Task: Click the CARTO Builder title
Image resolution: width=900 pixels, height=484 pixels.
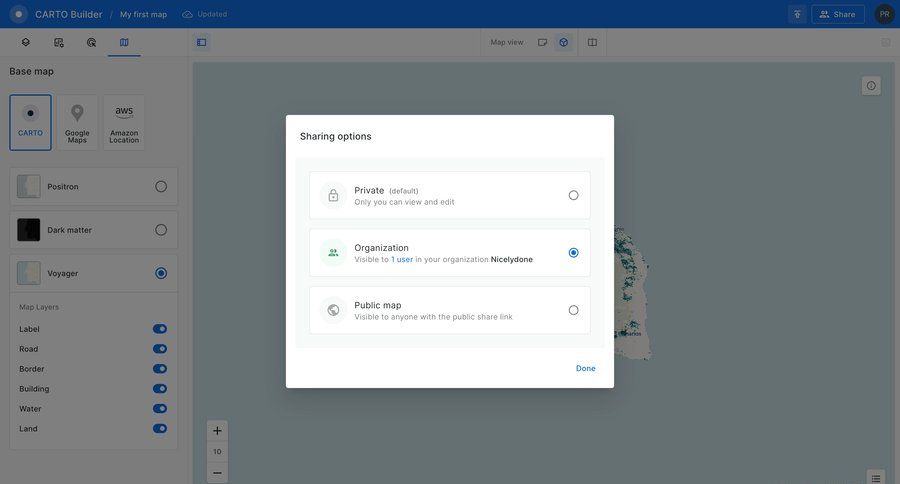Action: tap(68, 14)
